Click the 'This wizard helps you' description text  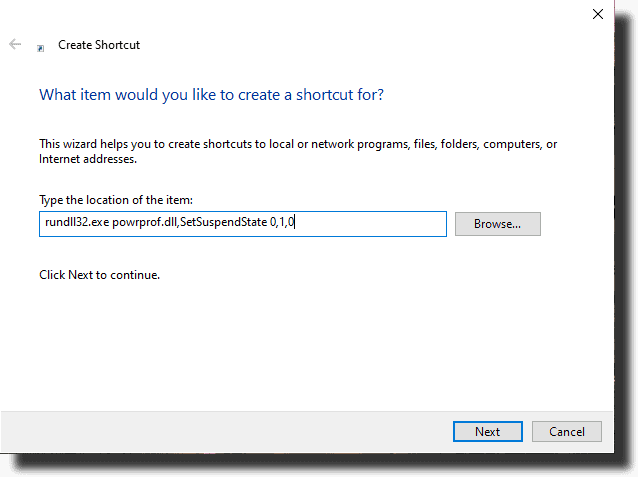[298, 144]
